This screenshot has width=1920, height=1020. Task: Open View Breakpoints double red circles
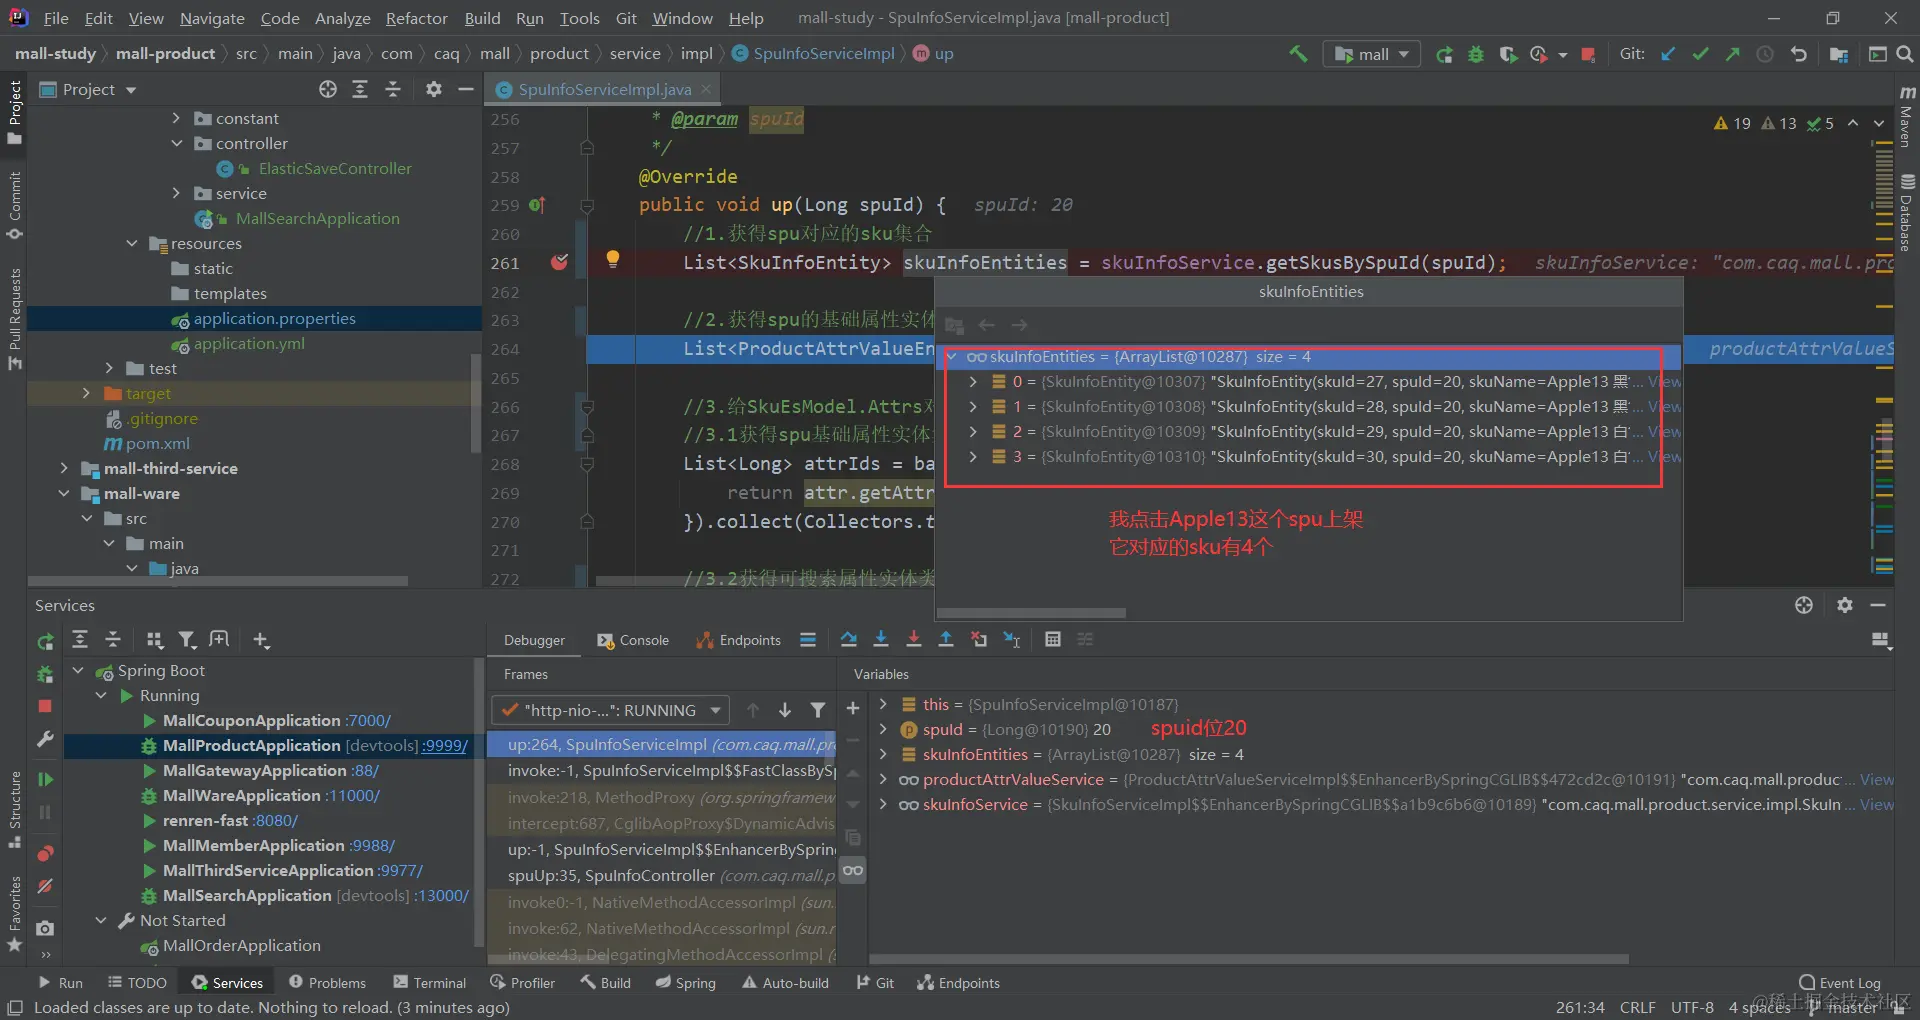(x=45, y=853)
